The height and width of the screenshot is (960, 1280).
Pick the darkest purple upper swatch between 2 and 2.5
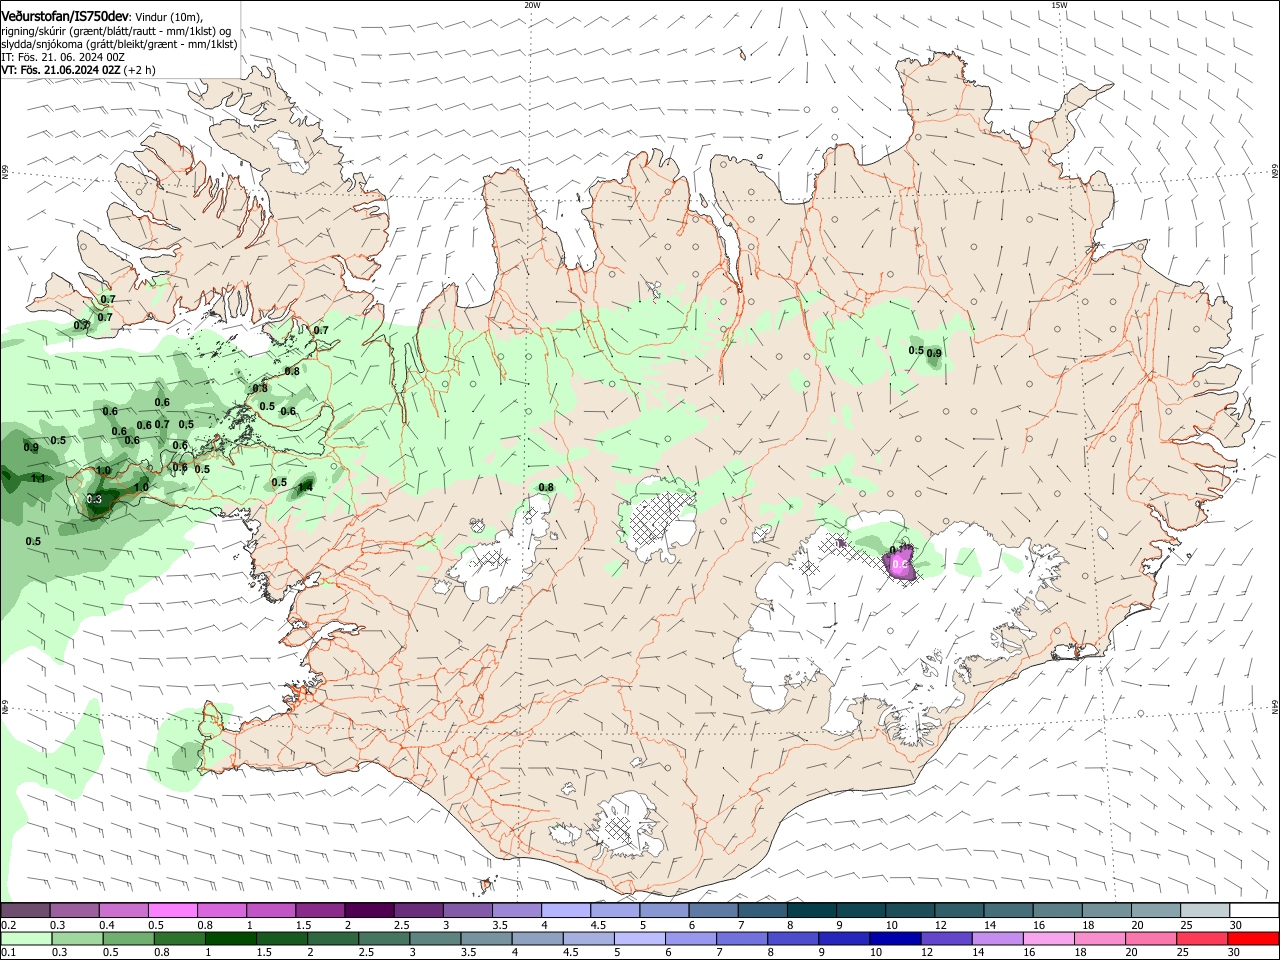(x=369, y=911)
